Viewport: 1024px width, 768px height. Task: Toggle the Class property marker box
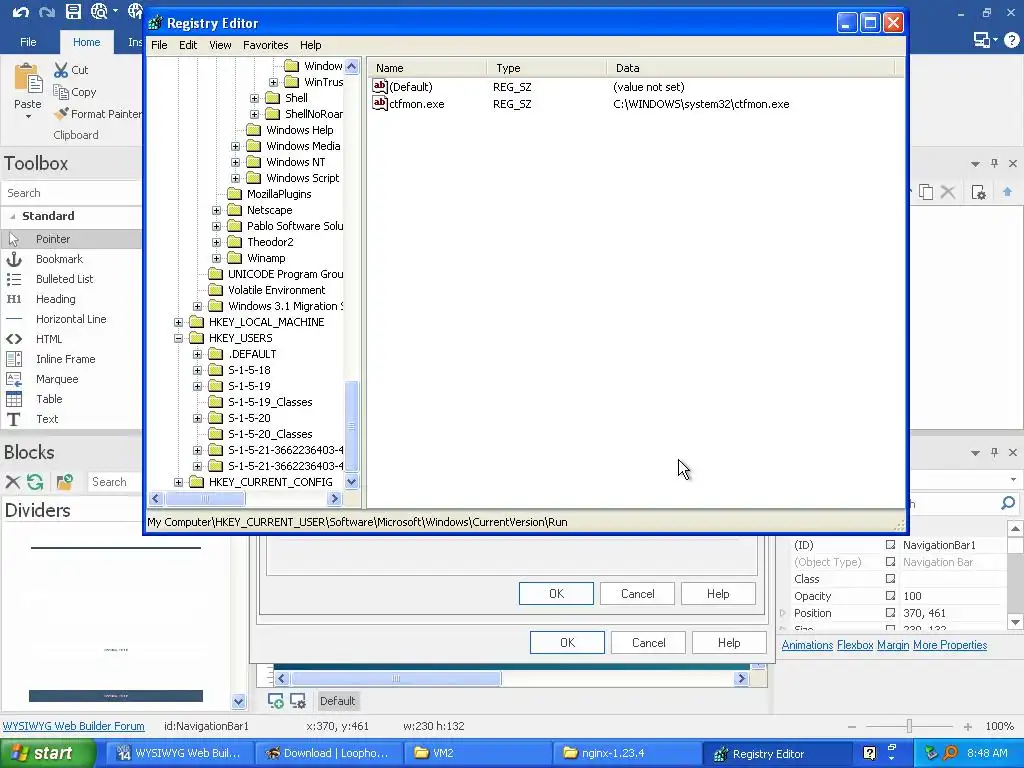point(890,579)
